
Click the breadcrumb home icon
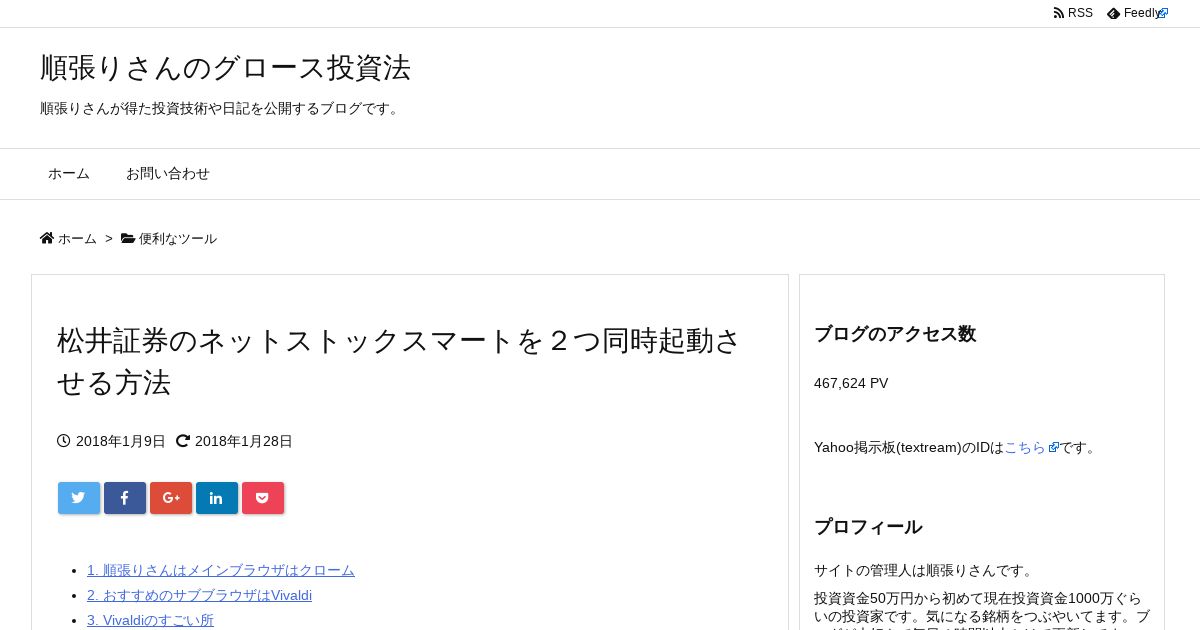47,238
